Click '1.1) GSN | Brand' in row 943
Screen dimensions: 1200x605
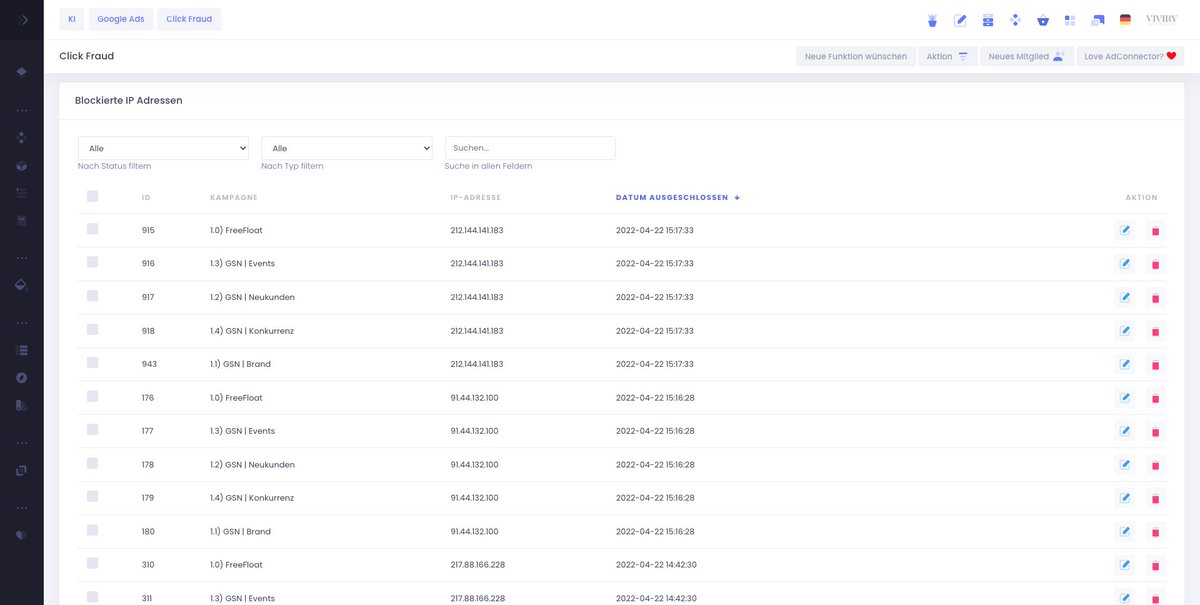pos(240,364)
